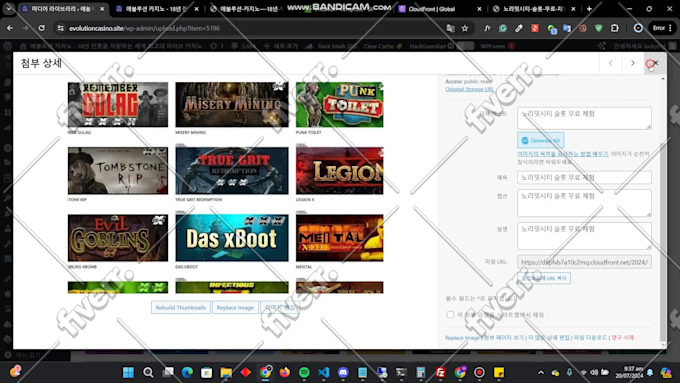Click the Legion X slot thumbnail
Image resolution: width=680 pixels, height=383 pixels.
340,170
